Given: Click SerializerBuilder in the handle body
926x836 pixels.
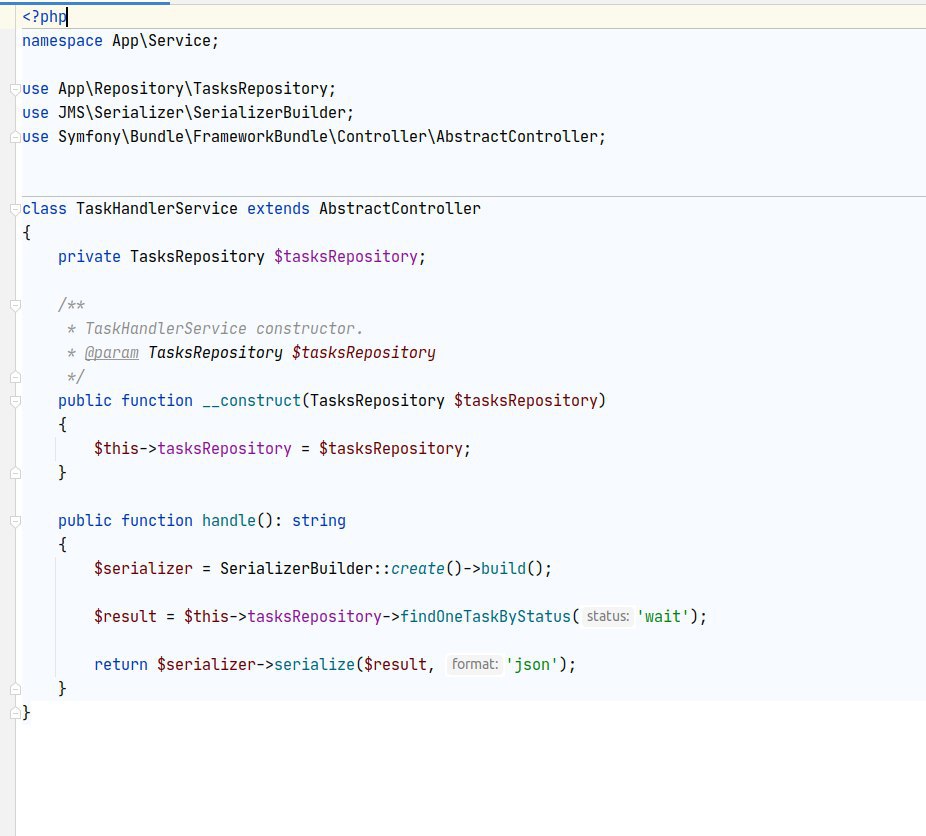Looking at the screenshot, I should [296, 569].
